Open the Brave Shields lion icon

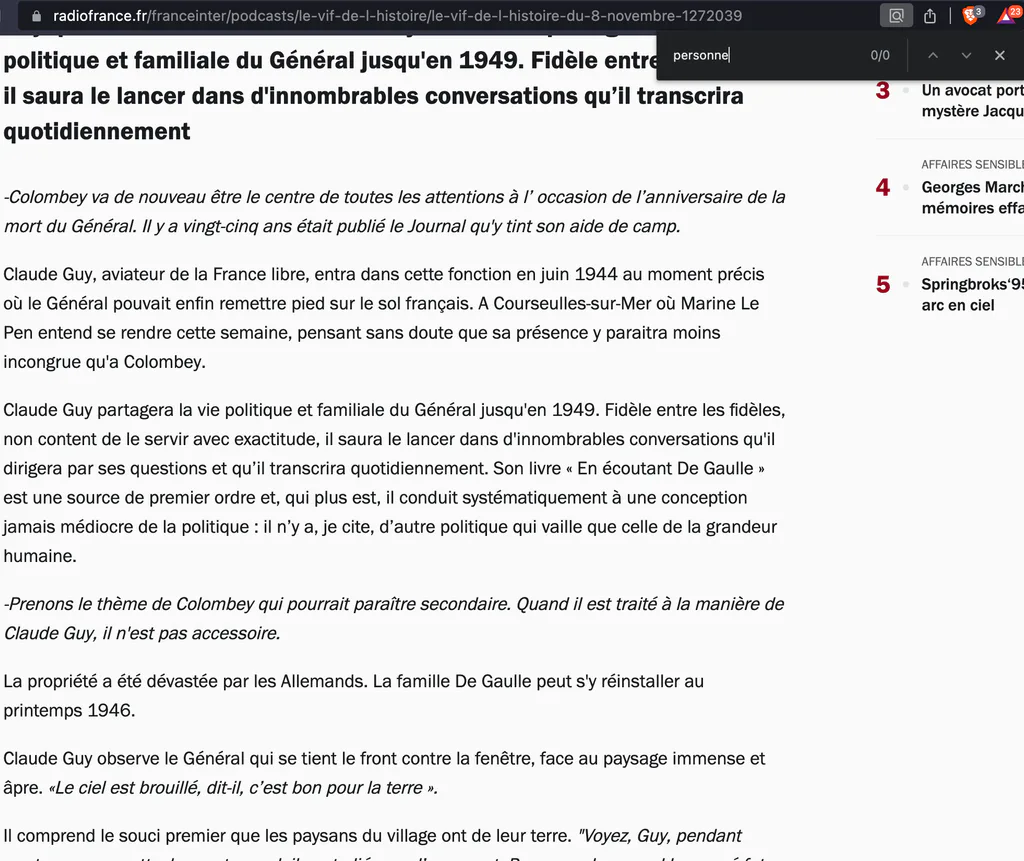(x=972, y=15)
